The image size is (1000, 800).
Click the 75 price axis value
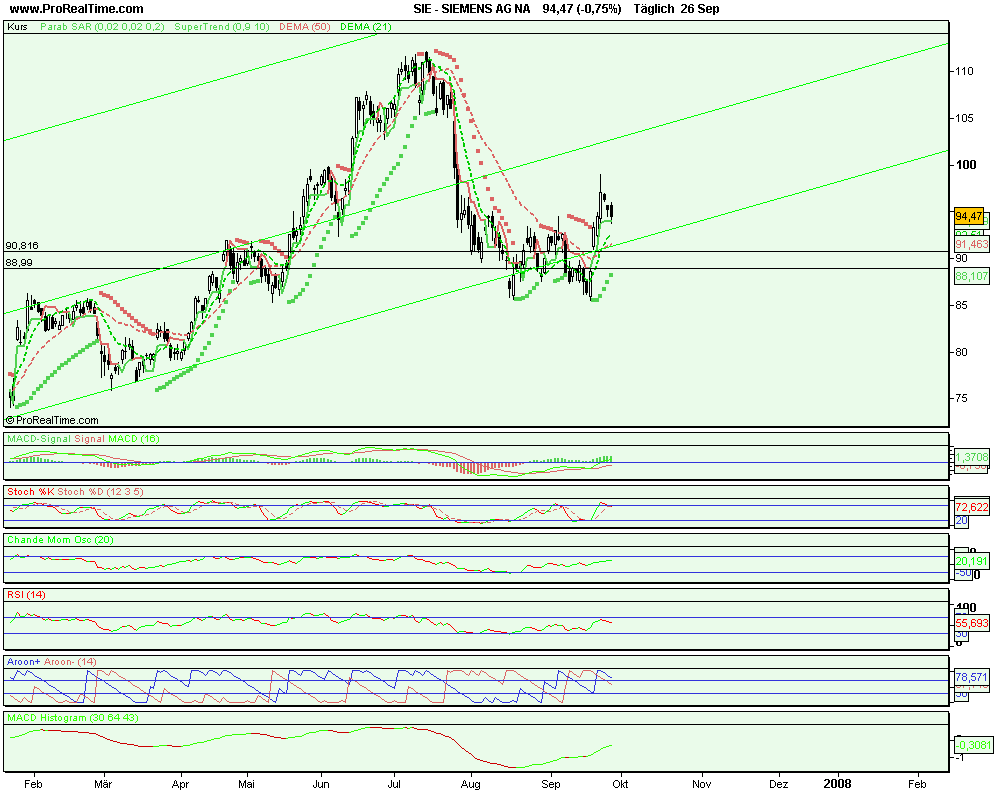961,398
